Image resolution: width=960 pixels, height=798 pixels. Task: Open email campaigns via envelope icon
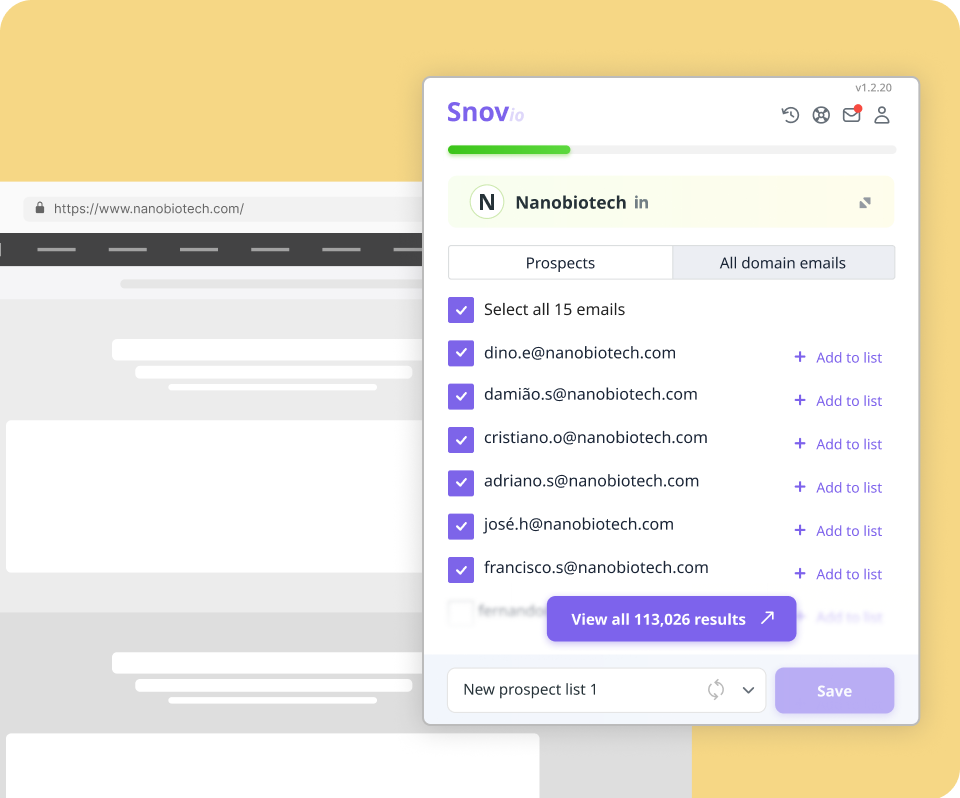pos(852,115)
